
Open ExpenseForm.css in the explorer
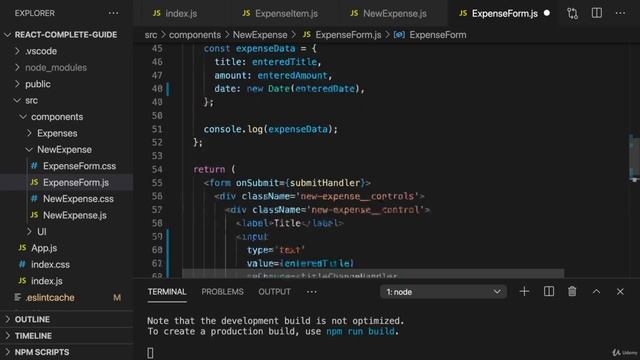pyautogui.click(x=79, y=166)
